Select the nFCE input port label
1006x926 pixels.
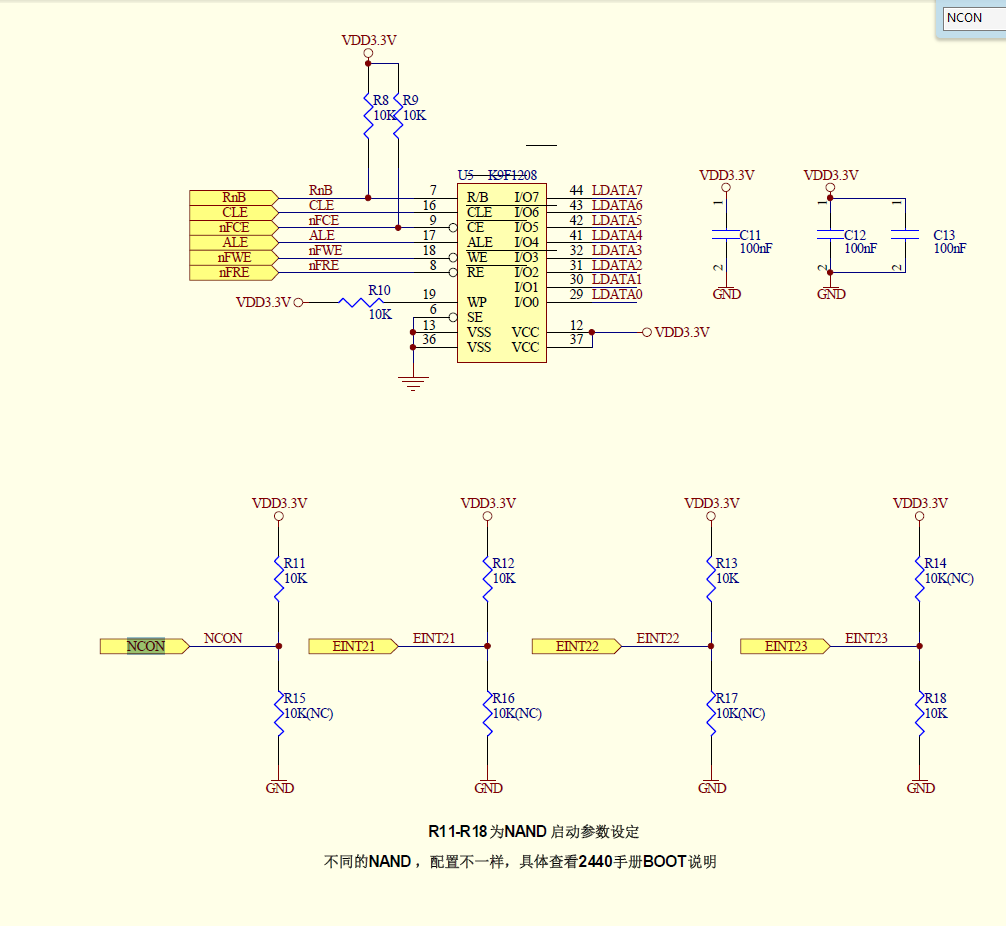click(x=232, y=227)
